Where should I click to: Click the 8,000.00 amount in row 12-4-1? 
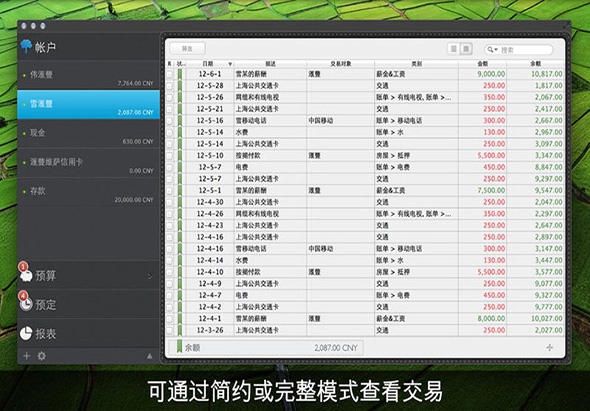click(x=491, y=318)
